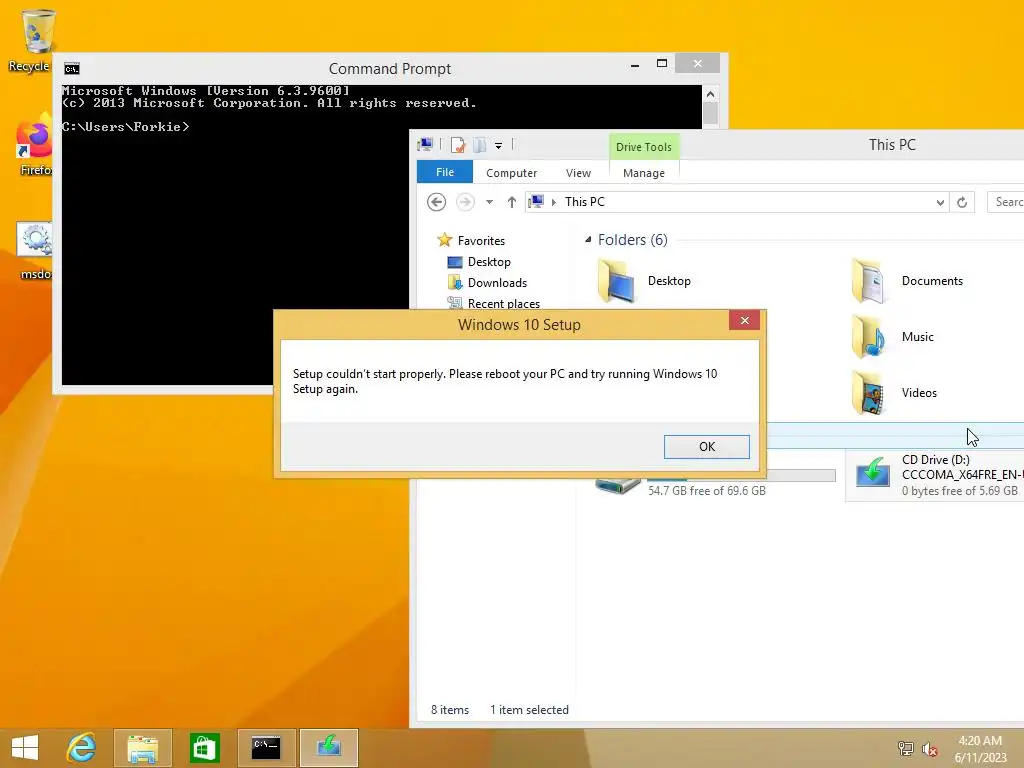This screenshot has width=1024, height=768.
Task: Open Customize Quick Access Toolbar dropdown
Action: click(x=498, y=146)
